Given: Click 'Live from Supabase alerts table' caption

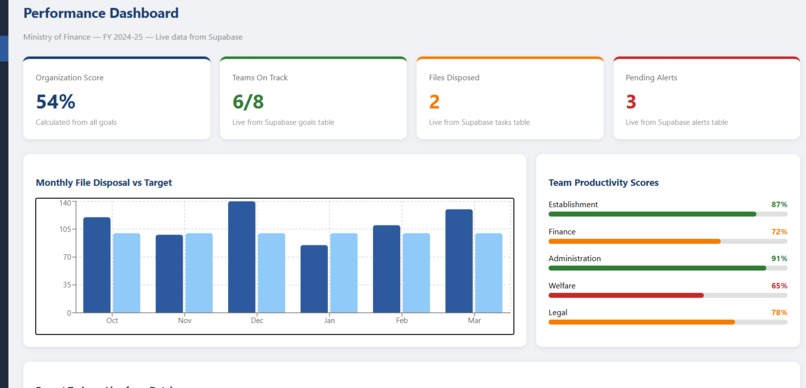Looking at the screenshot, I should click(676, 122).
